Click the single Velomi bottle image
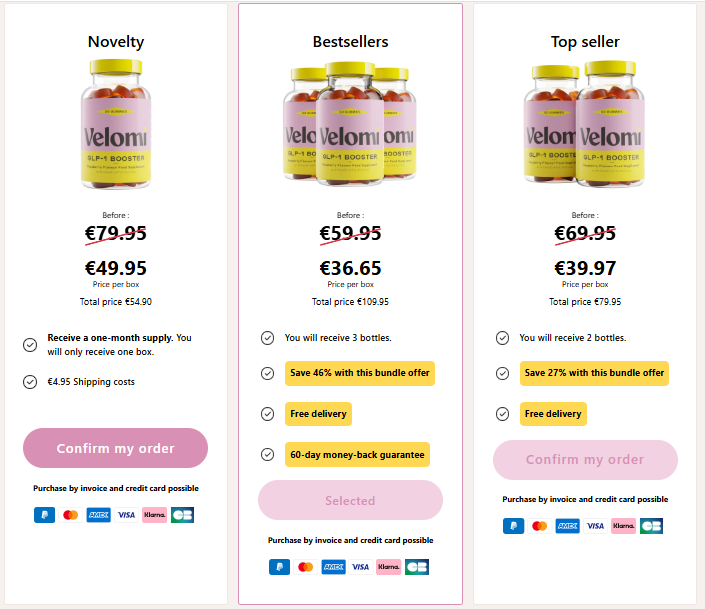 (116, 125)
